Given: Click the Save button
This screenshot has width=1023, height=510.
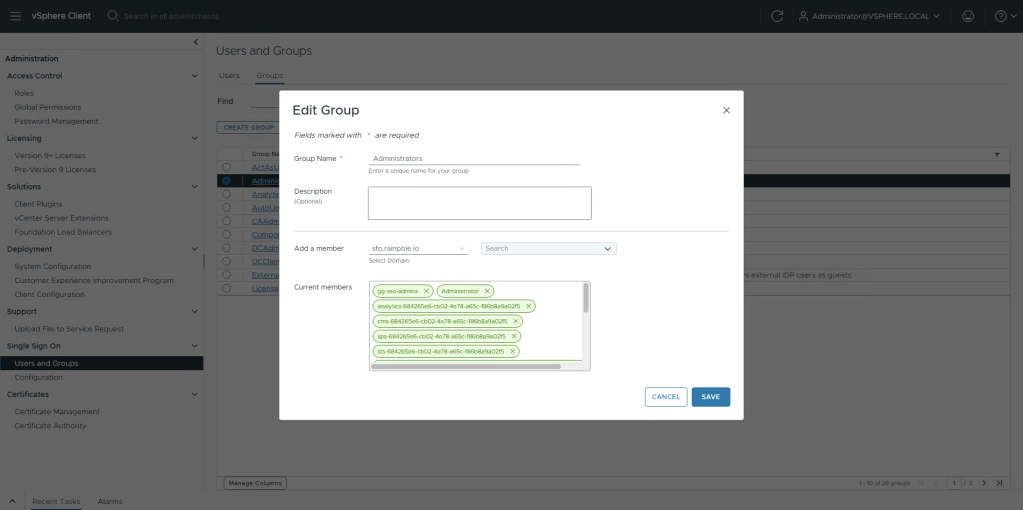Looking at the screenshot, I should [x=710, y=397].
